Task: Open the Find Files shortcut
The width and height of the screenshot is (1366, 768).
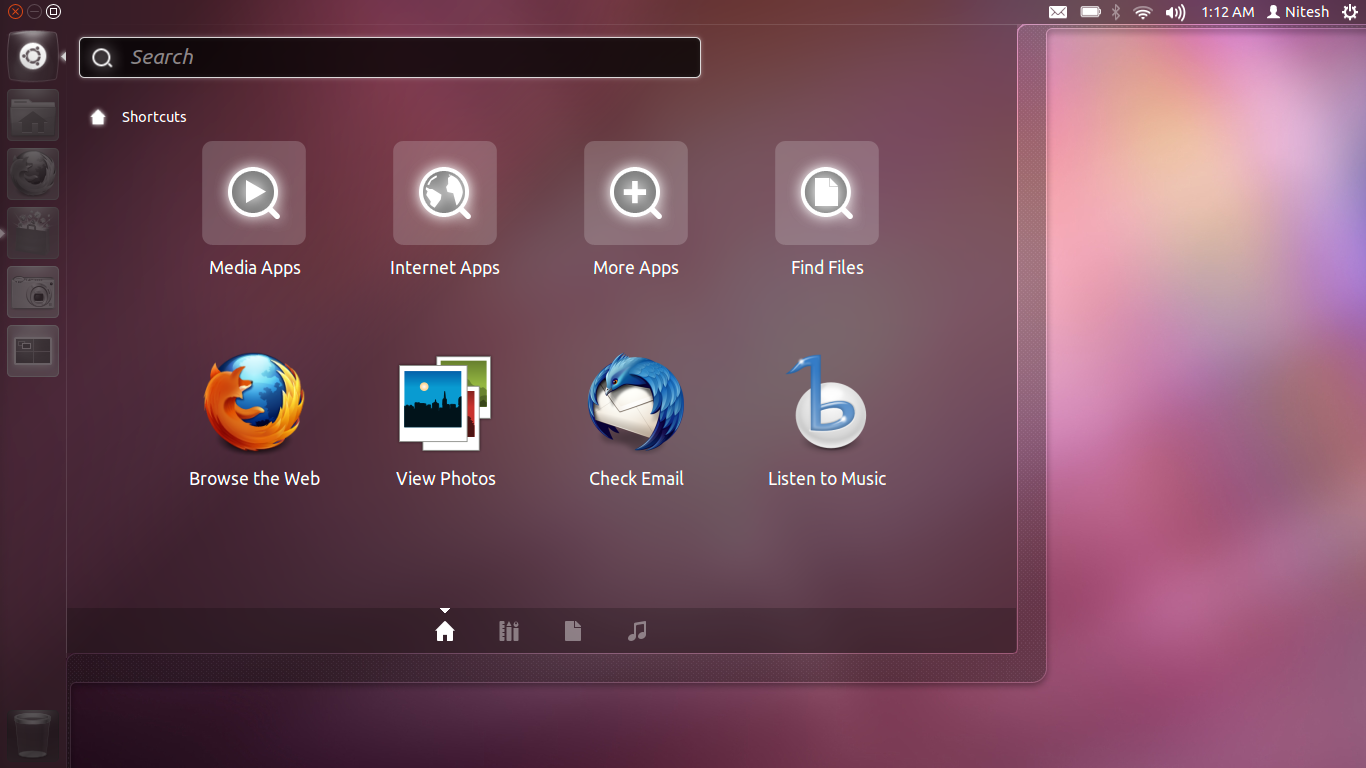Action: 827,193
